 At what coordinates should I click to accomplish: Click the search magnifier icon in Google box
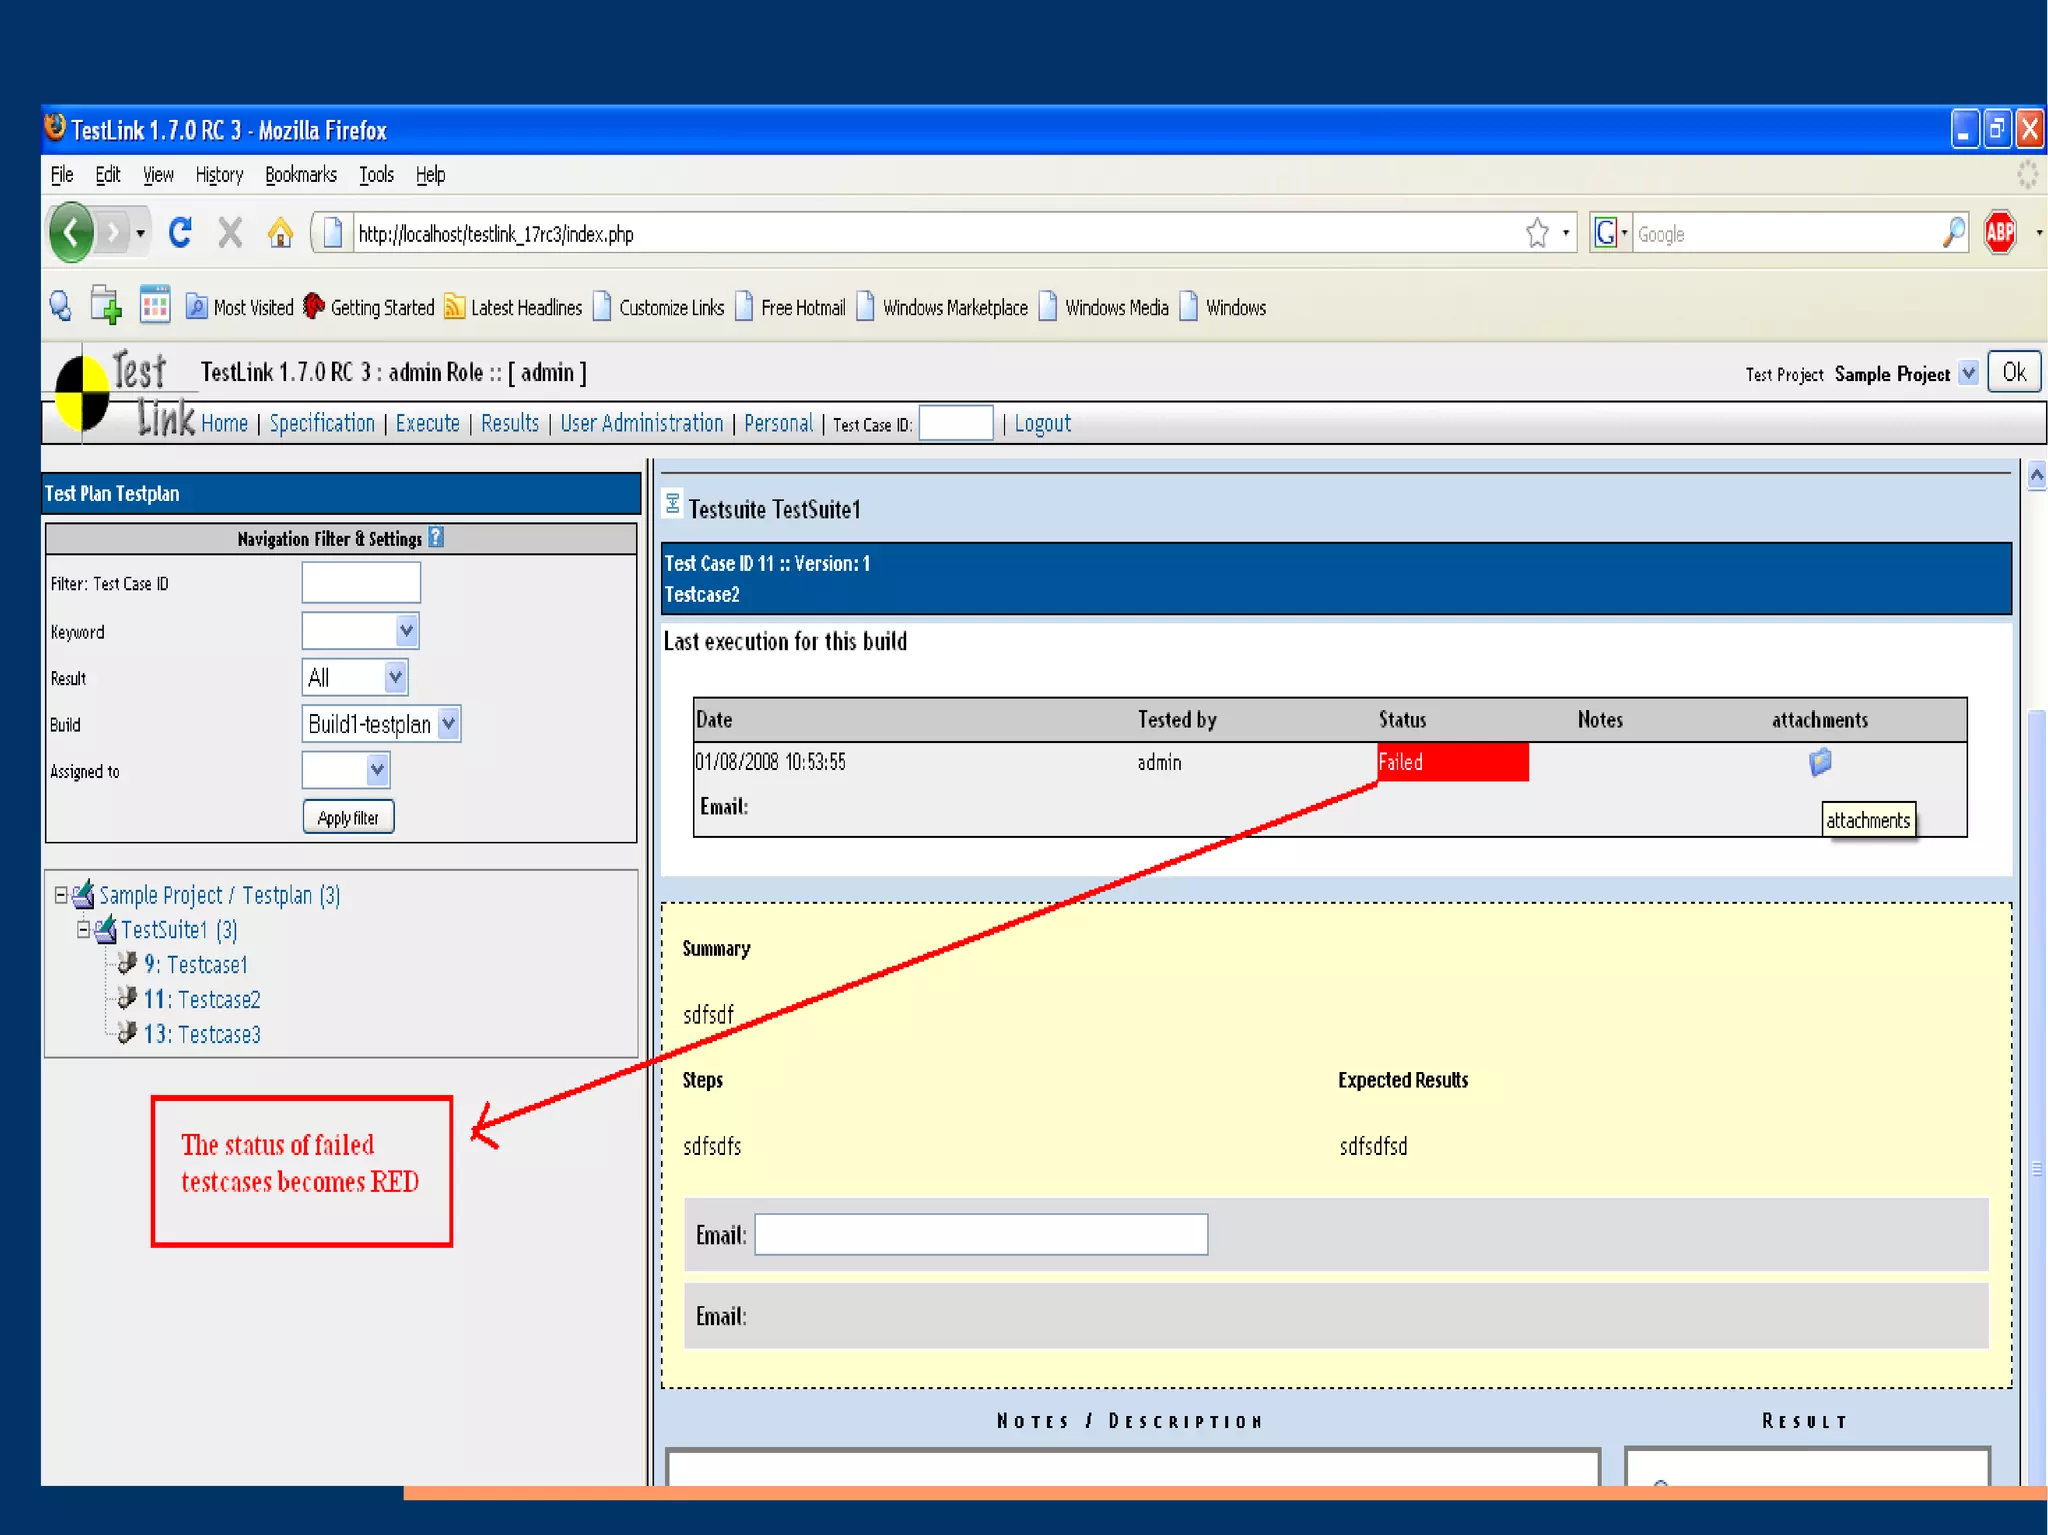click(x=1953, y=233)
